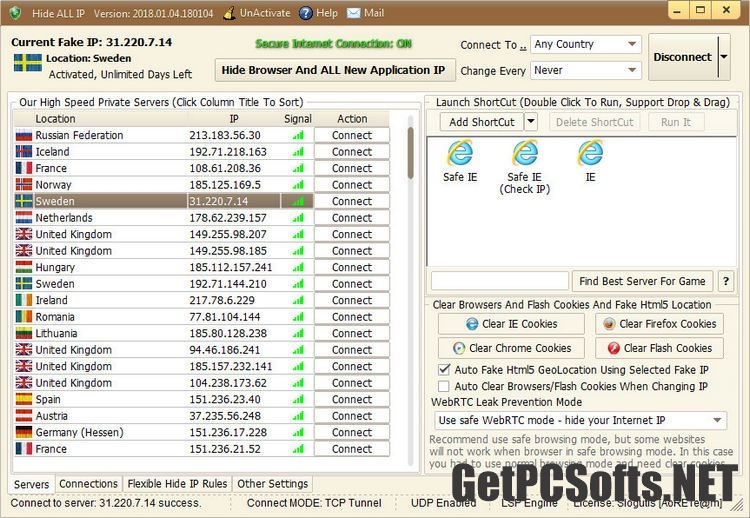Sort servers by Location column
The image size is (750, 518).
click(100, 119)
